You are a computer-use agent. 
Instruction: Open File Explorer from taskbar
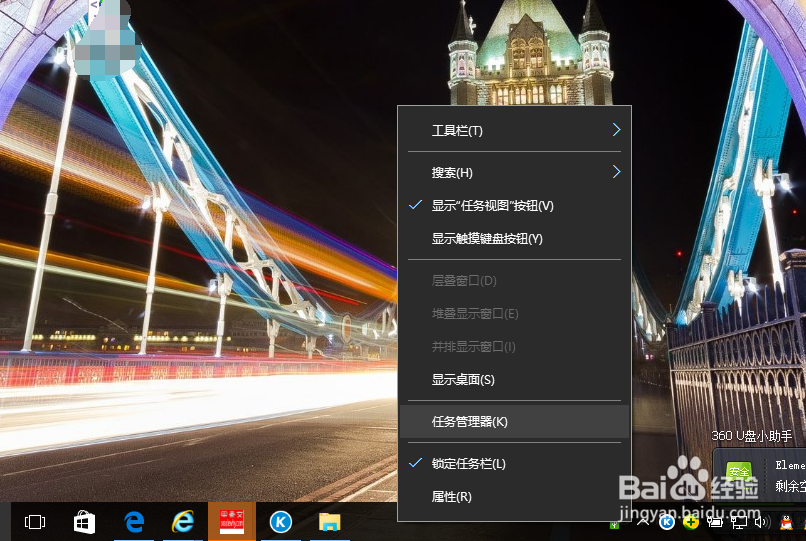329,522
